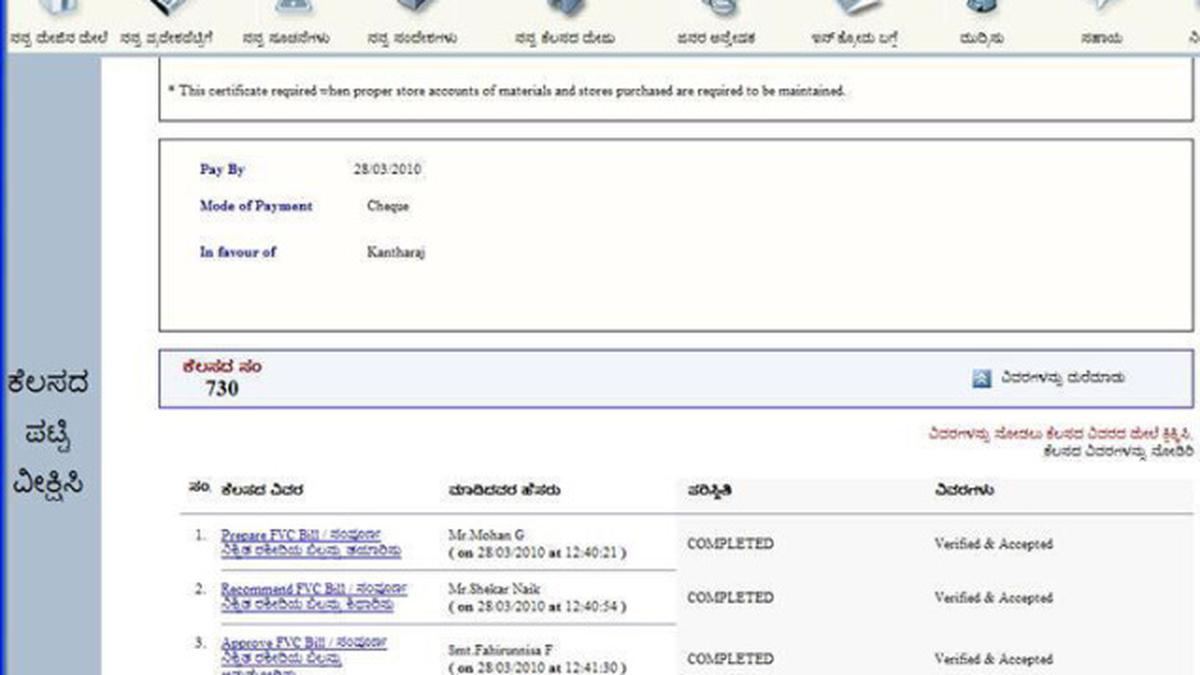Screen dimensions: 1200x675
Task: Click the work number 730
Action: coord(222,389)
